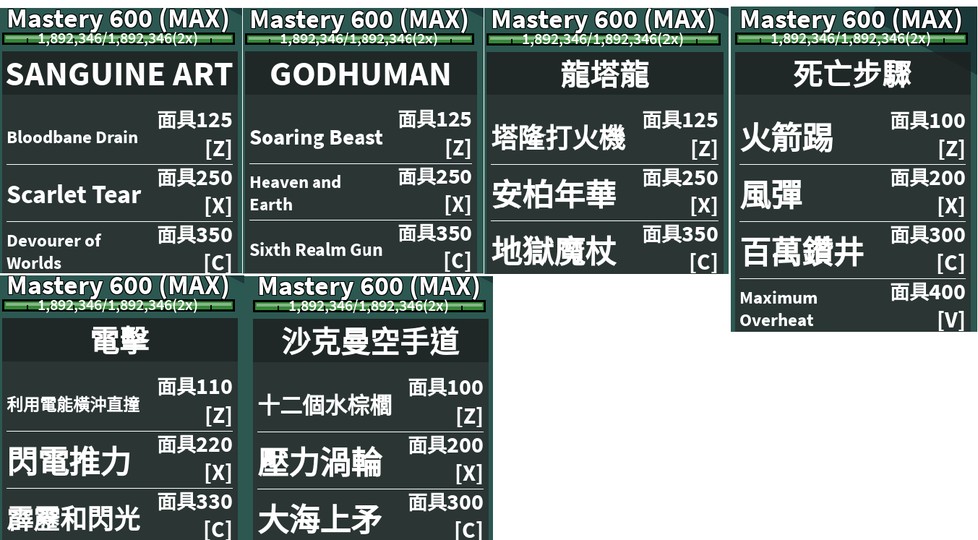Click the 電擊 style title
Image resolution: width=978 pixels, height=540 pixels.
pyautogui.click(x=120, y=341)
